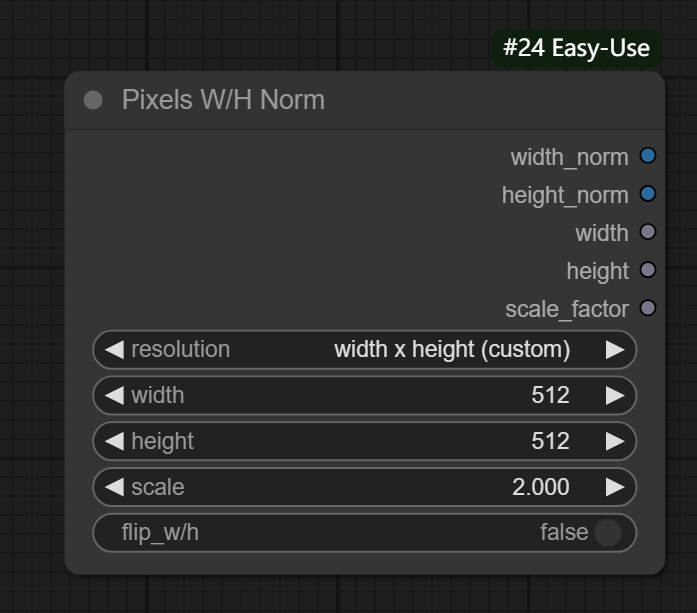The height and width of the screenshot is (613, 697).
Task: Toggle the flip_w/h switch
Action: pos(607,532)
